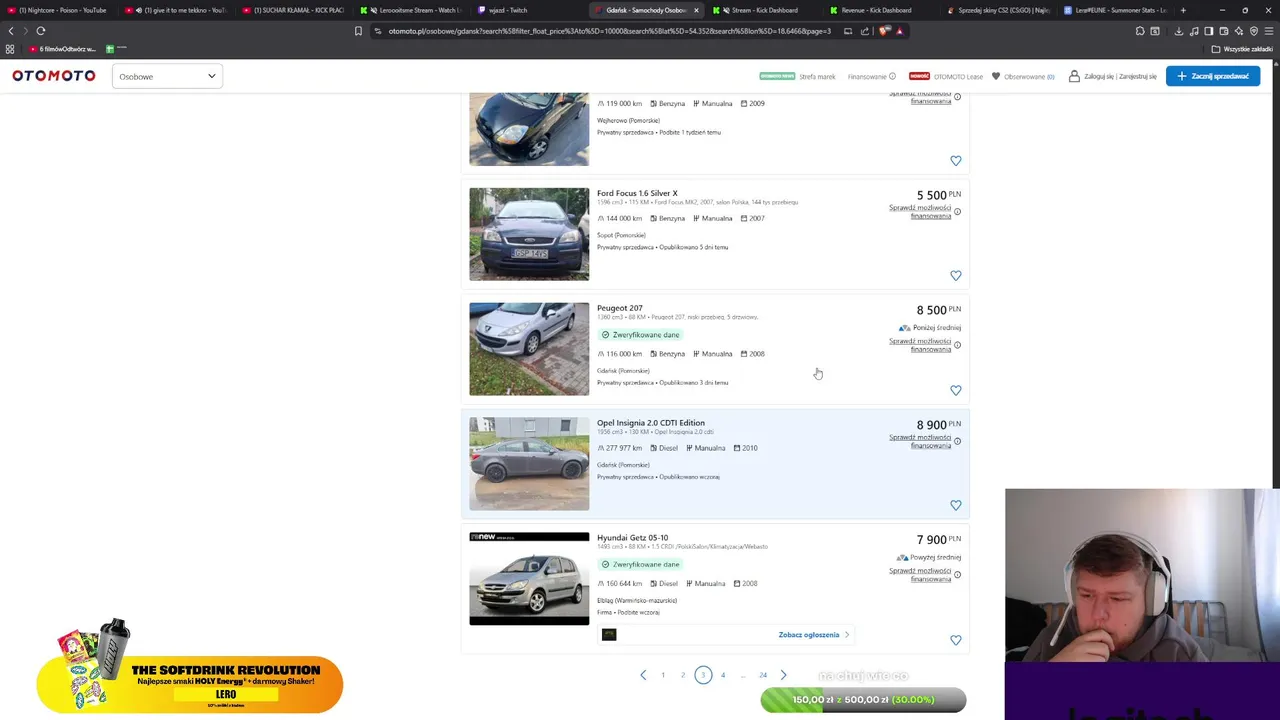This screenshot has width=1280, height=720.
Task: Click the Zaloguj się login link
Action: [x=1098, y=76]
